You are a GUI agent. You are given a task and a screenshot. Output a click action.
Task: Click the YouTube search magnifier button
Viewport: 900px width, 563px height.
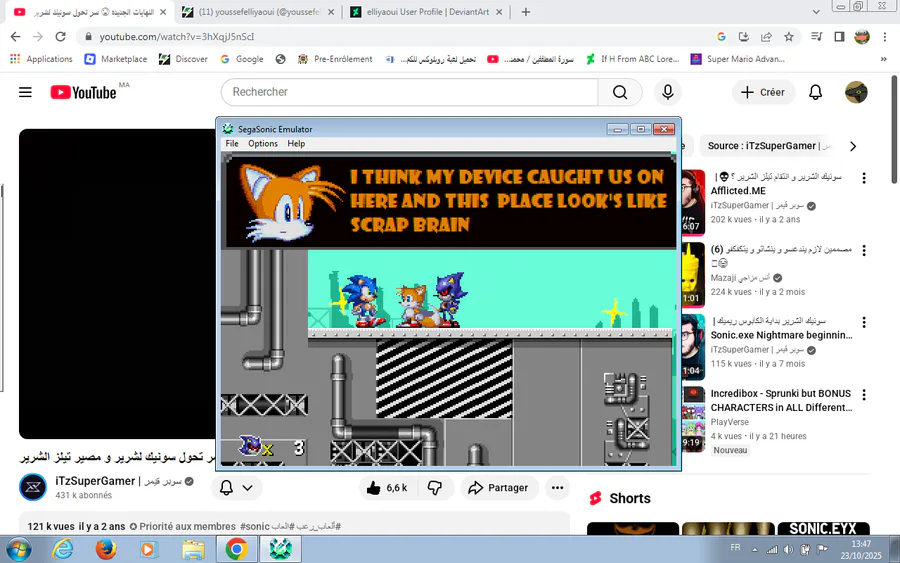[x=620, y=92]
